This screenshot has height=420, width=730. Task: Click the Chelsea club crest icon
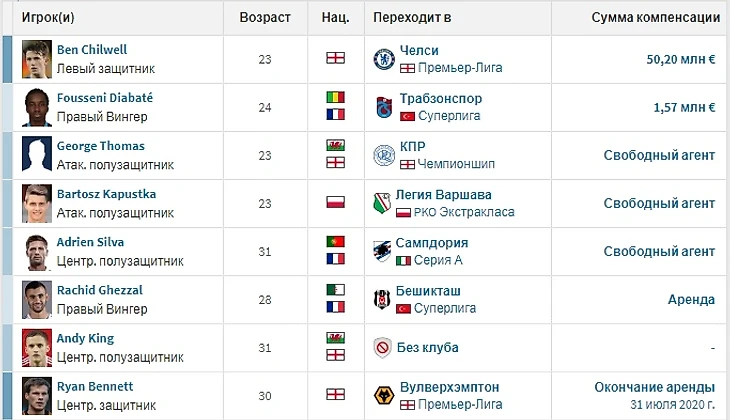tap(384, 59)
